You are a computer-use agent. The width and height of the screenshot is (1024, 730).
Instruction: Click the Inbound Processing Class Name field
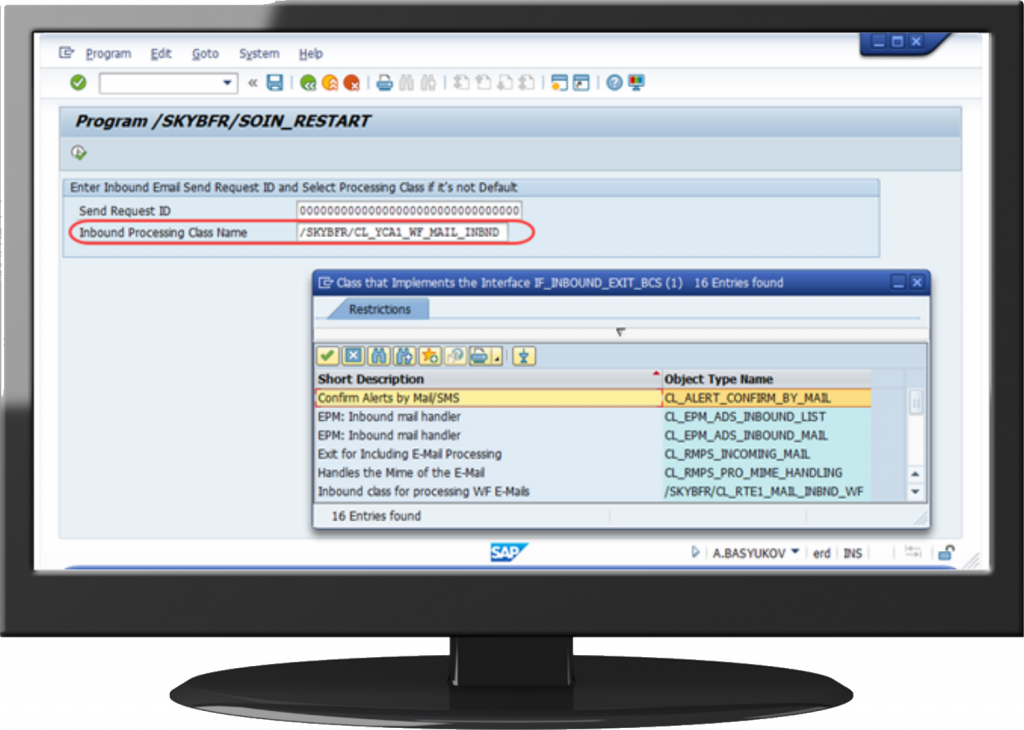[x=402, y=232]
